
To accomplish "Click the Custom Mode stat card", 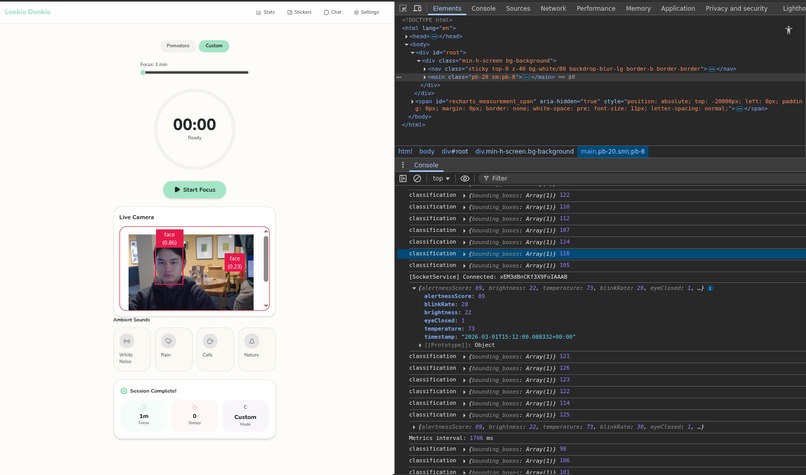I will [x=245, y=415].
